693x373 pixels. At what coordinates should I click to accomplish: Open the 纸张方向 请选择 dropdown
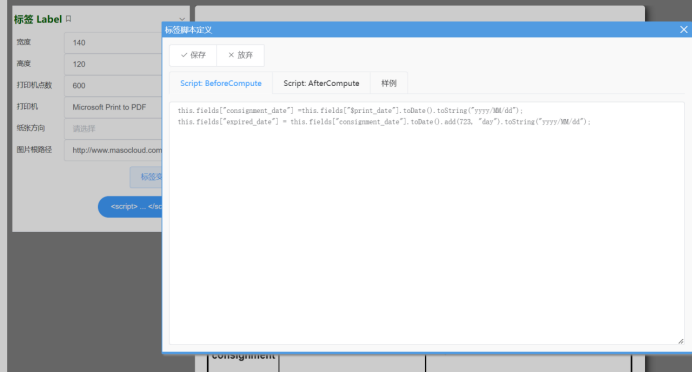click(113, 129)
